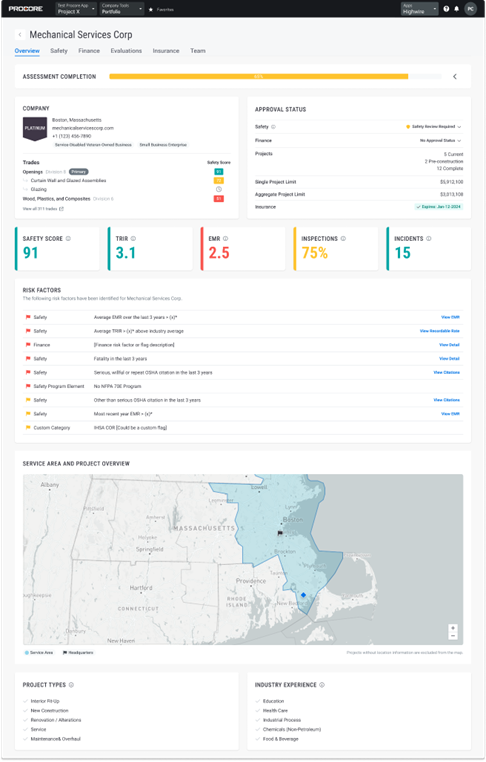
Task: Click the yellow assessment completion progress bar
Action: click(x=259, y=76)
